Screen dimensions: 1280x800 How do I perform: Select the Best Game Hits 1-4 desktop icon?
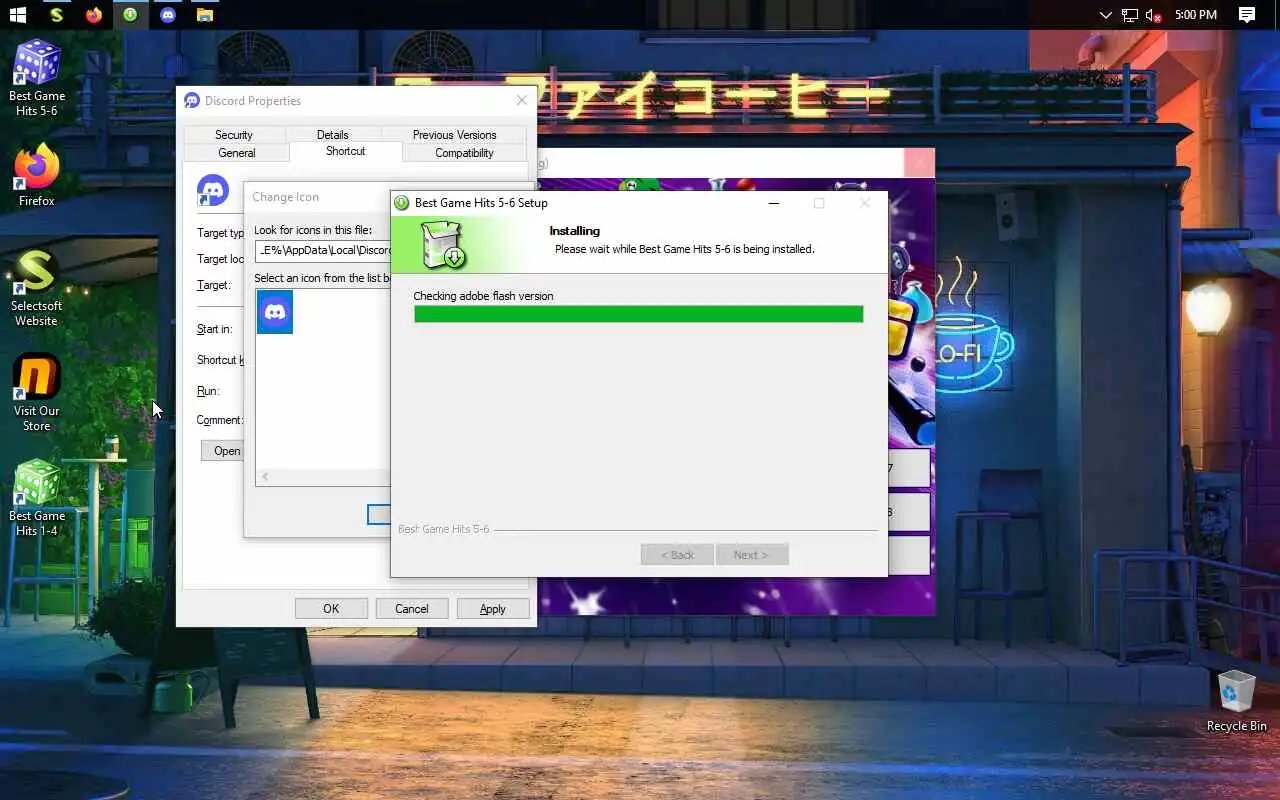(37, 498)
